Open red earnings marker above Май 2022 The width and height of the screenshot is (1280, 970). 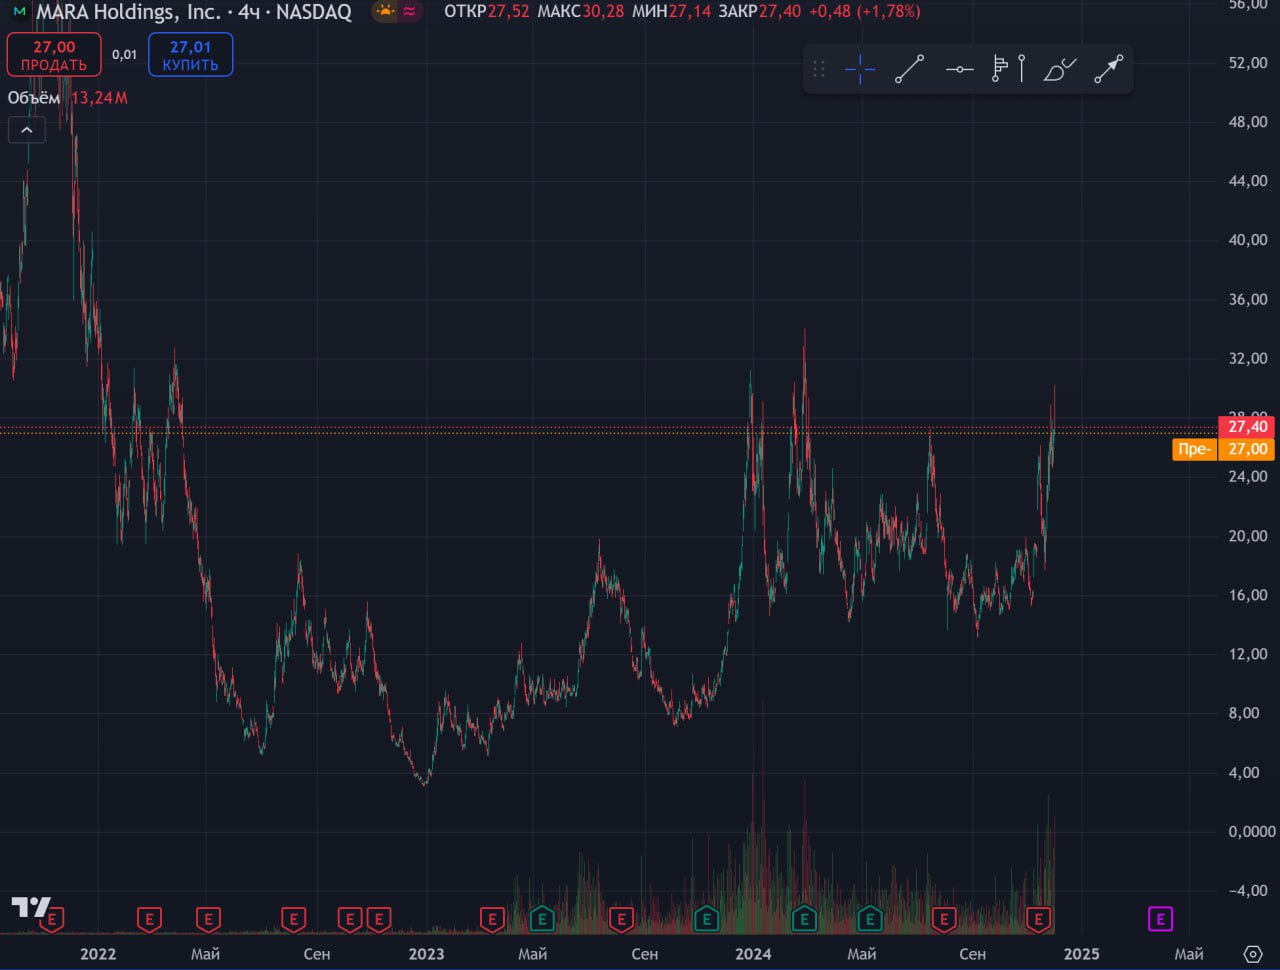tap(208, 919)
